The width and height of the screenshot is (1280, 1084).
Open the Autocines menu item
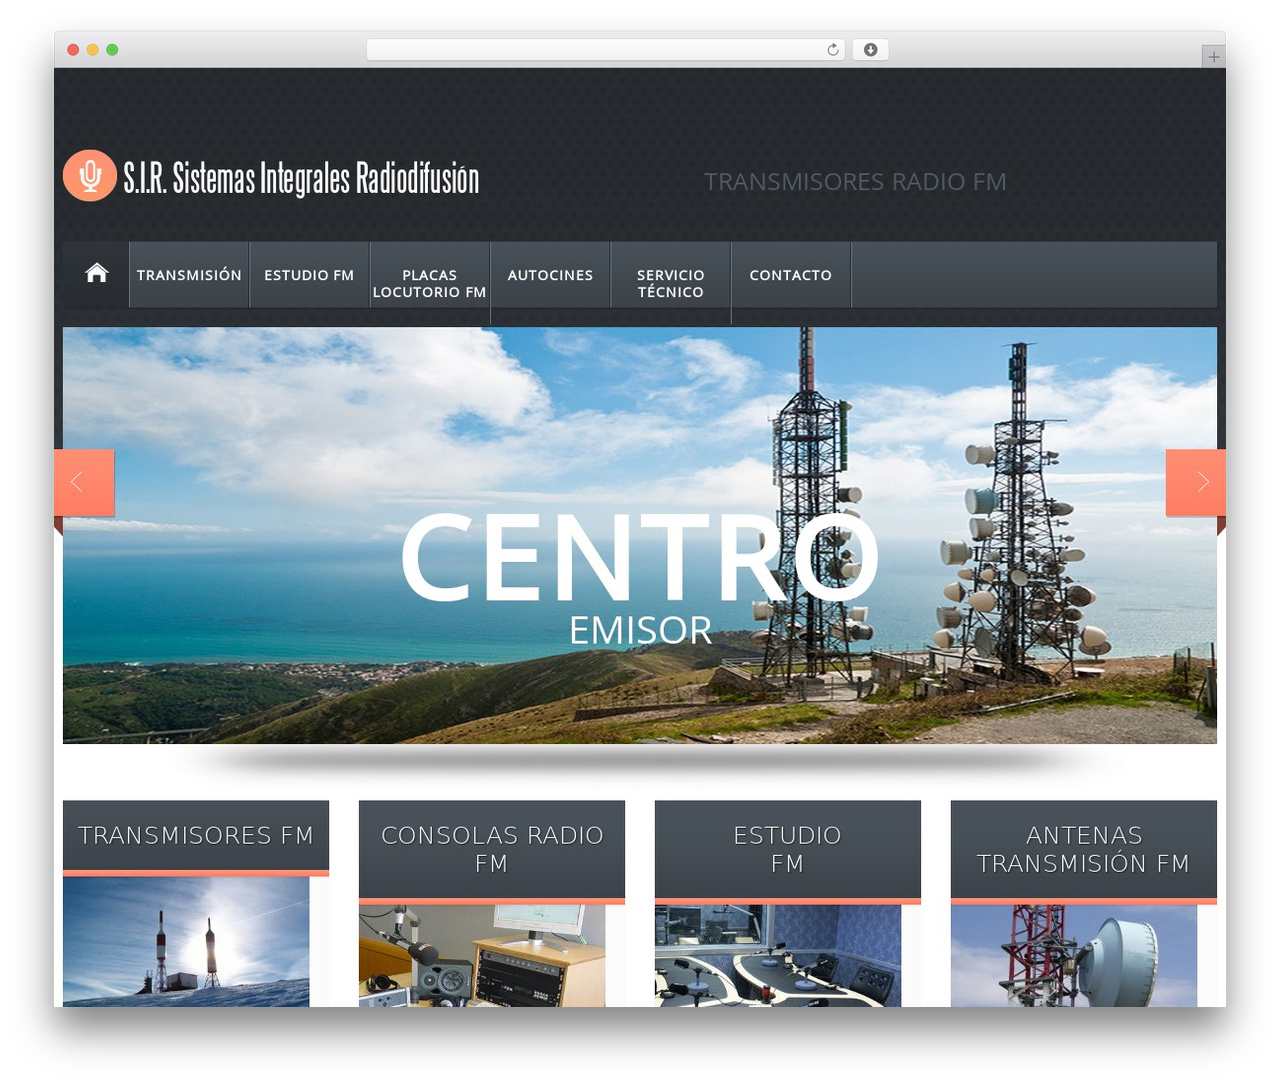[x=550, y=275]
